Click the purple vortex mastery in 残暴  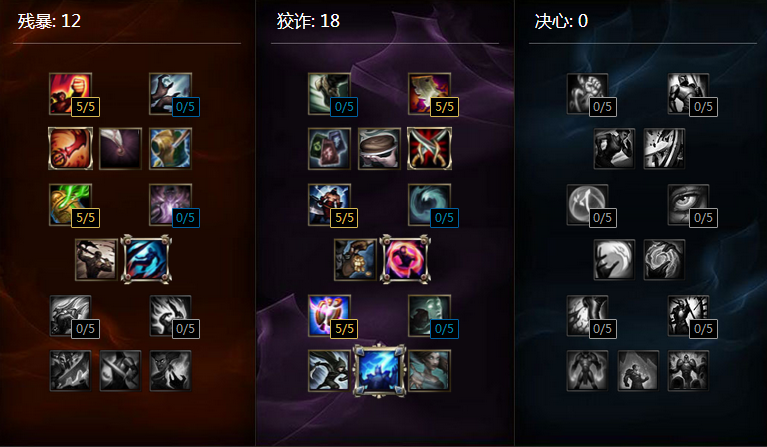point(170,205)
